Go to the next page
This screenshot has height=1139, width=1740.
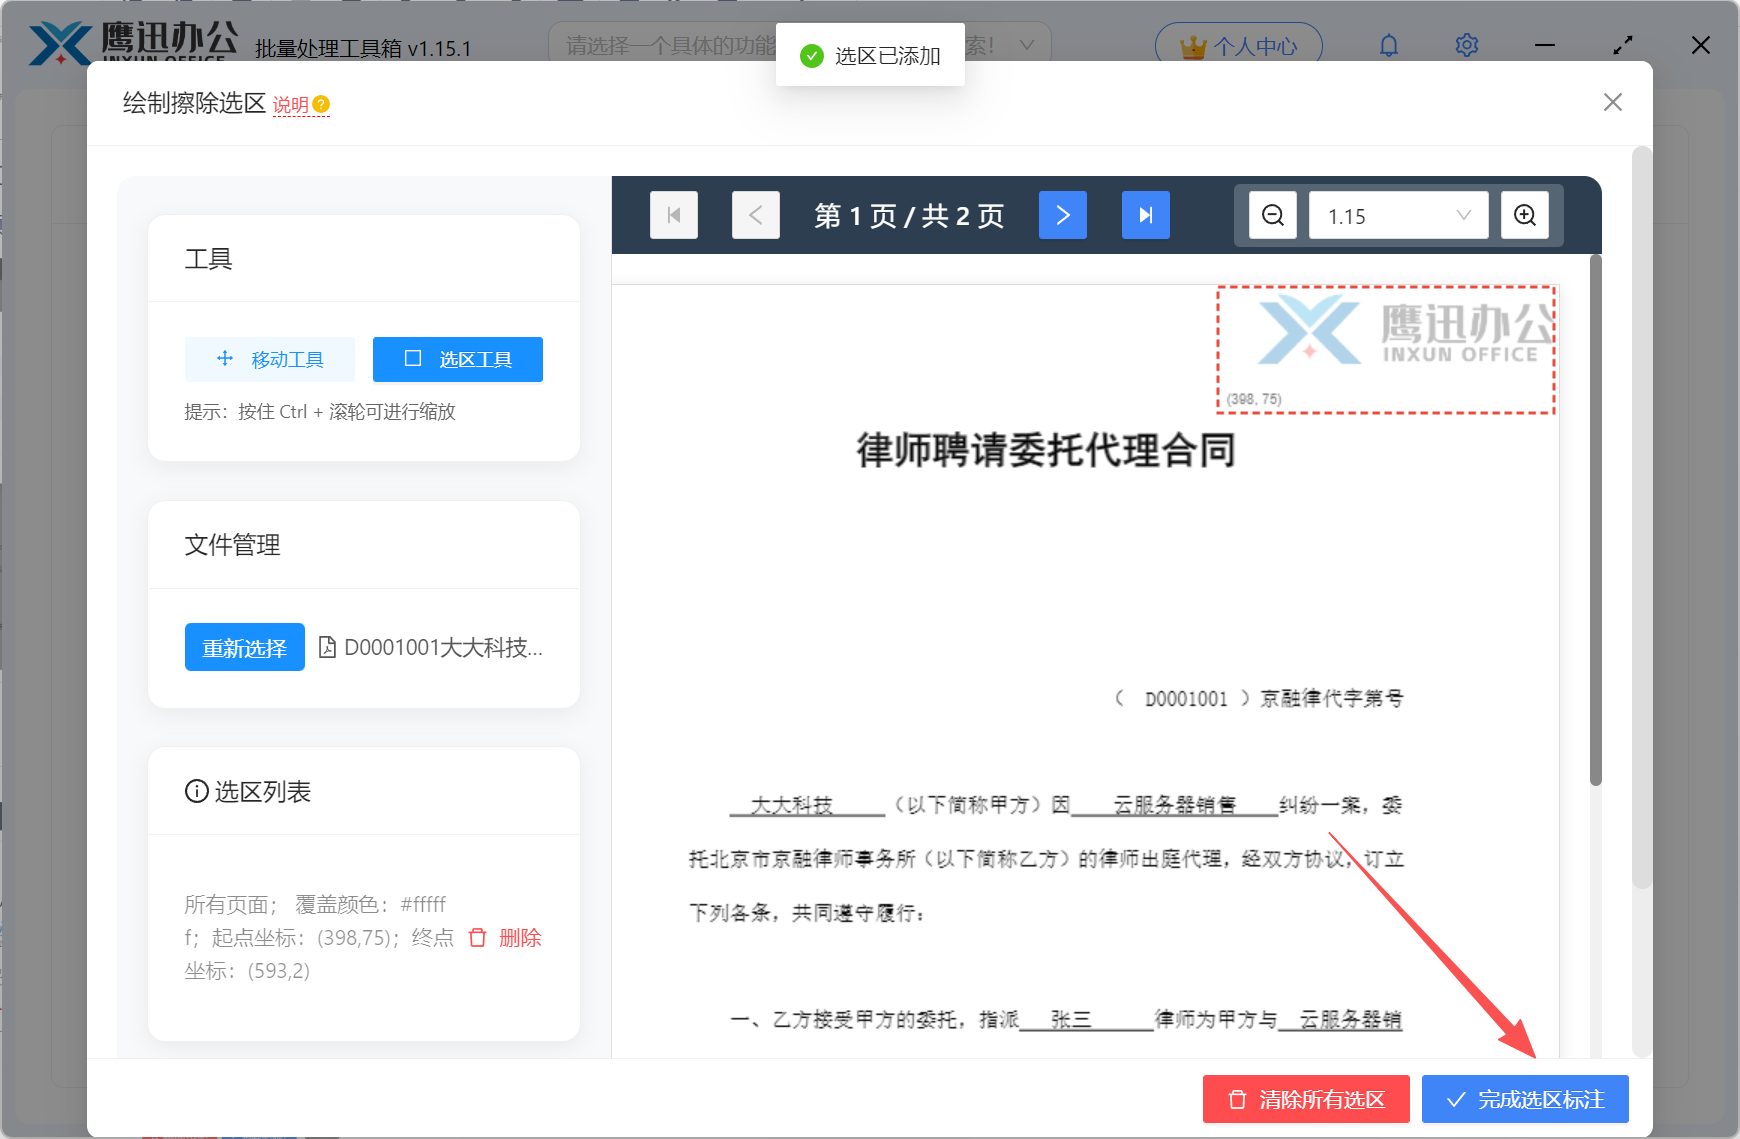pos(1063,215)
